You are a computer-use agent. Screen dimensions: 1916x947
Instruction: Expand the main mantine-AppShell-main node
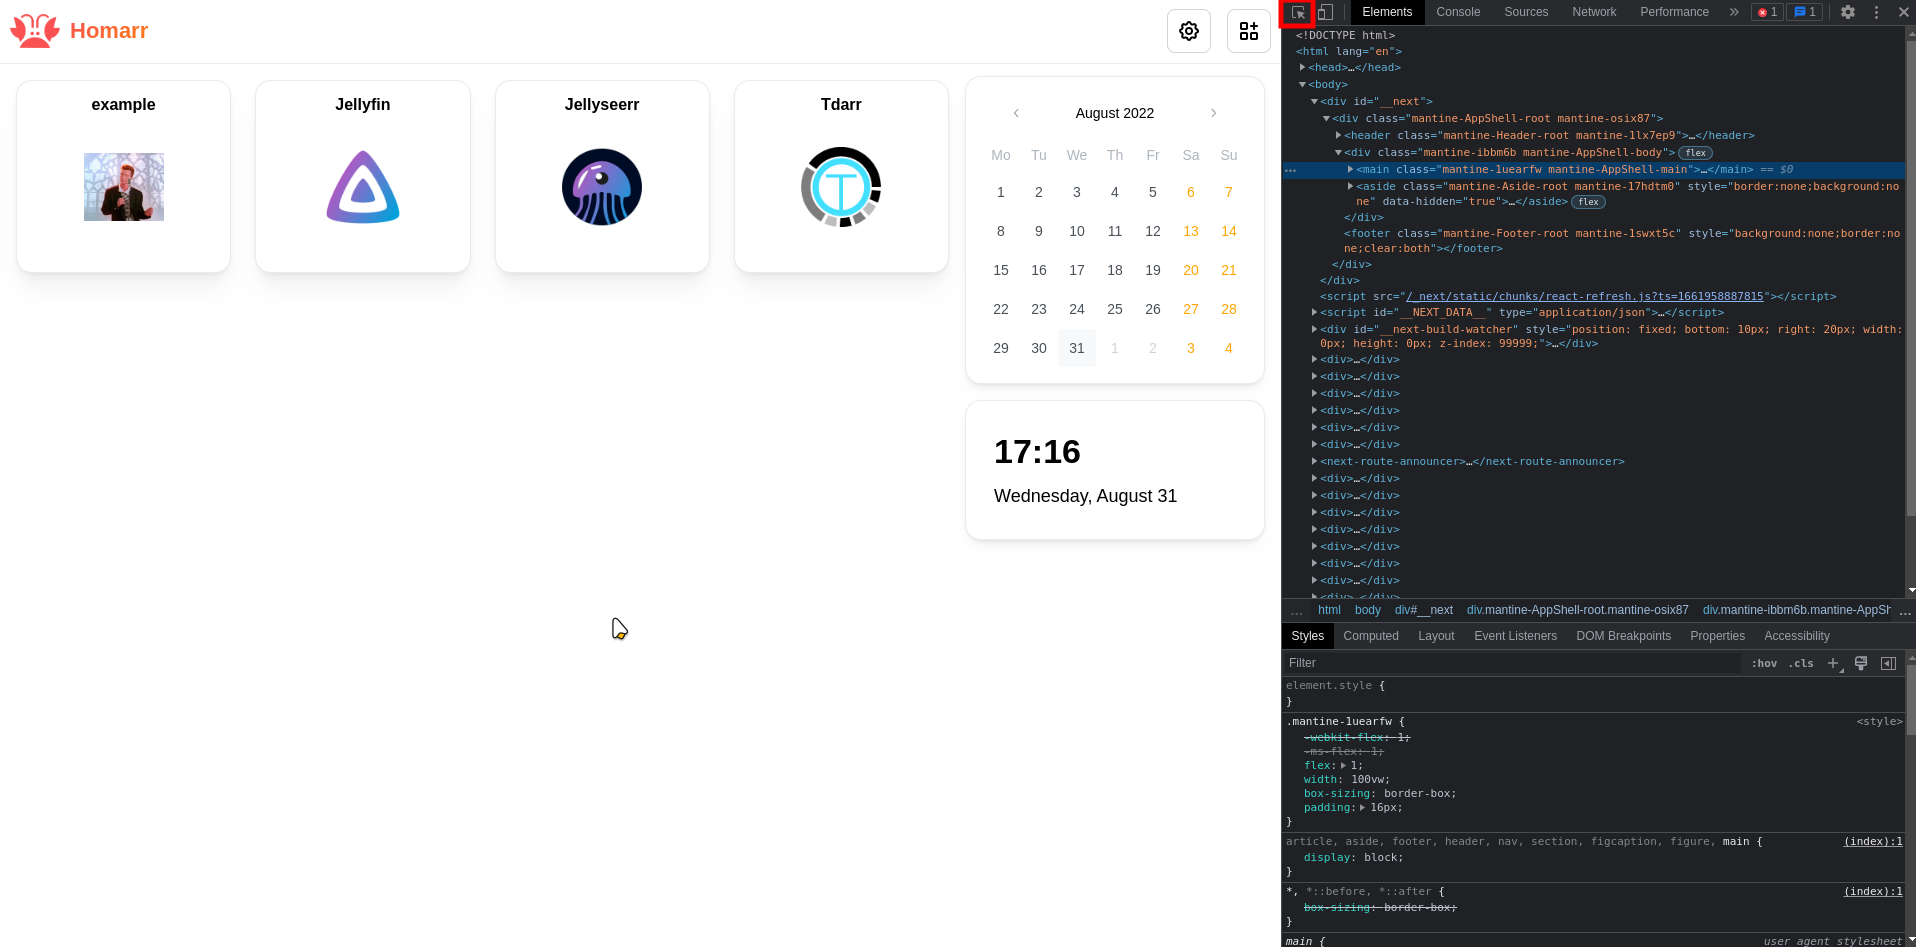(x=1350, y=169)
